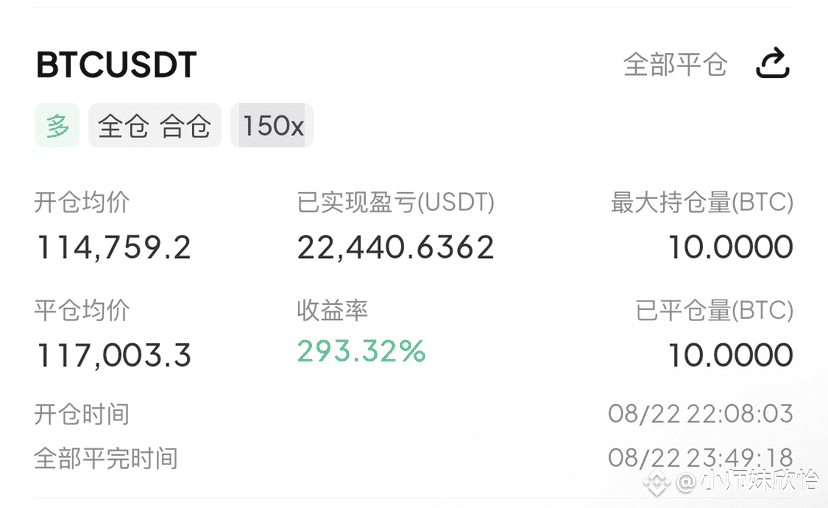Image resolution: width=828 pixels, height=508 pixels.
Task: Select the realized PnL 22,440.6362
Action: pyautogui.click(x=396, y=247)
